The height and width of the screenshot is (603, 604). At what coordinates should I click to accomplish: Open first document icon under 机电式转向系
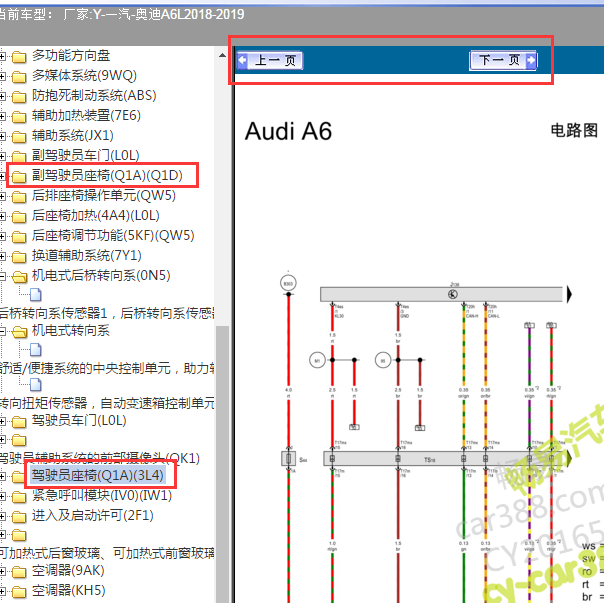(35, 350)
